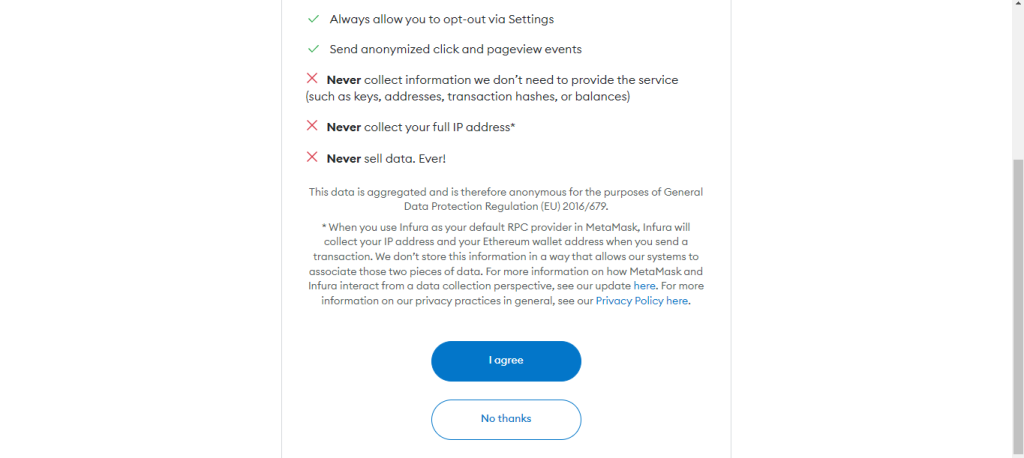Click the vertical scrollbar thumb
The image size is (1024, 458).
tap(1017, 307)
